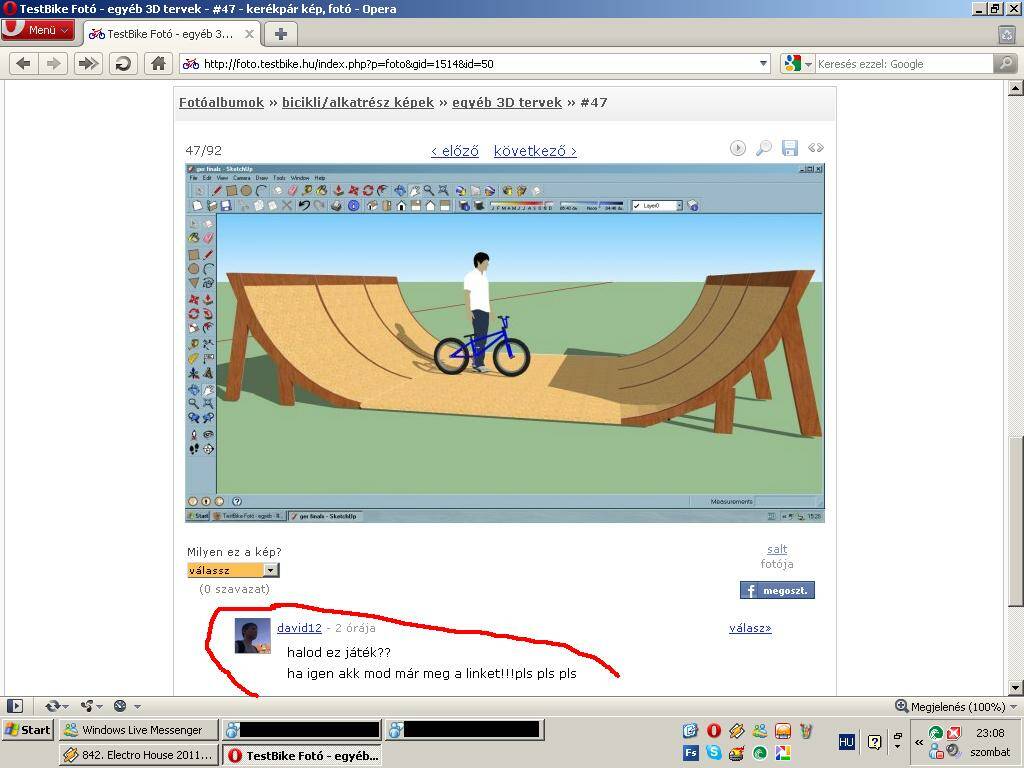The image size is (1024, 768).
Task: Go forward with the right arrow button
Action: (x=53, y=63)
